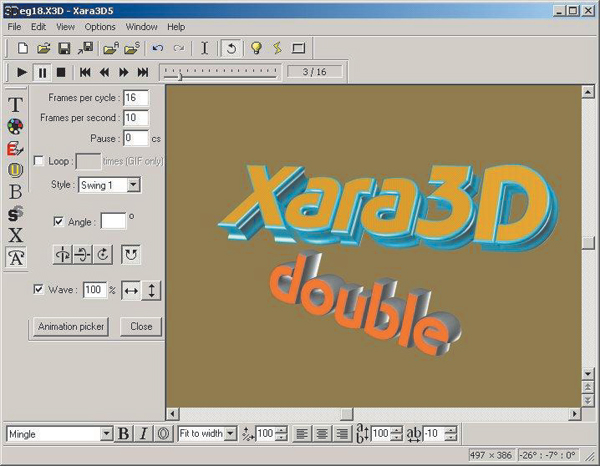The width and height of the screenshot is (600, 466).
Task: Enable the Loop checkbox
Action: pos(39,161)
